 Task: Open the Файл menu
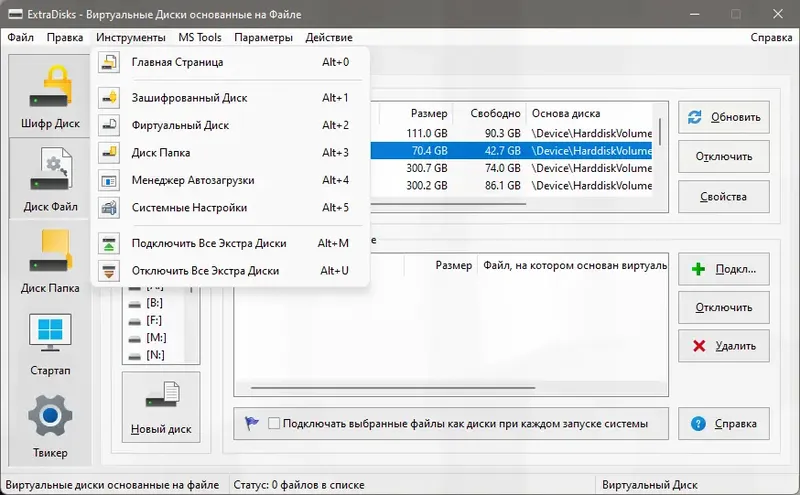click(x=20, y=37)
